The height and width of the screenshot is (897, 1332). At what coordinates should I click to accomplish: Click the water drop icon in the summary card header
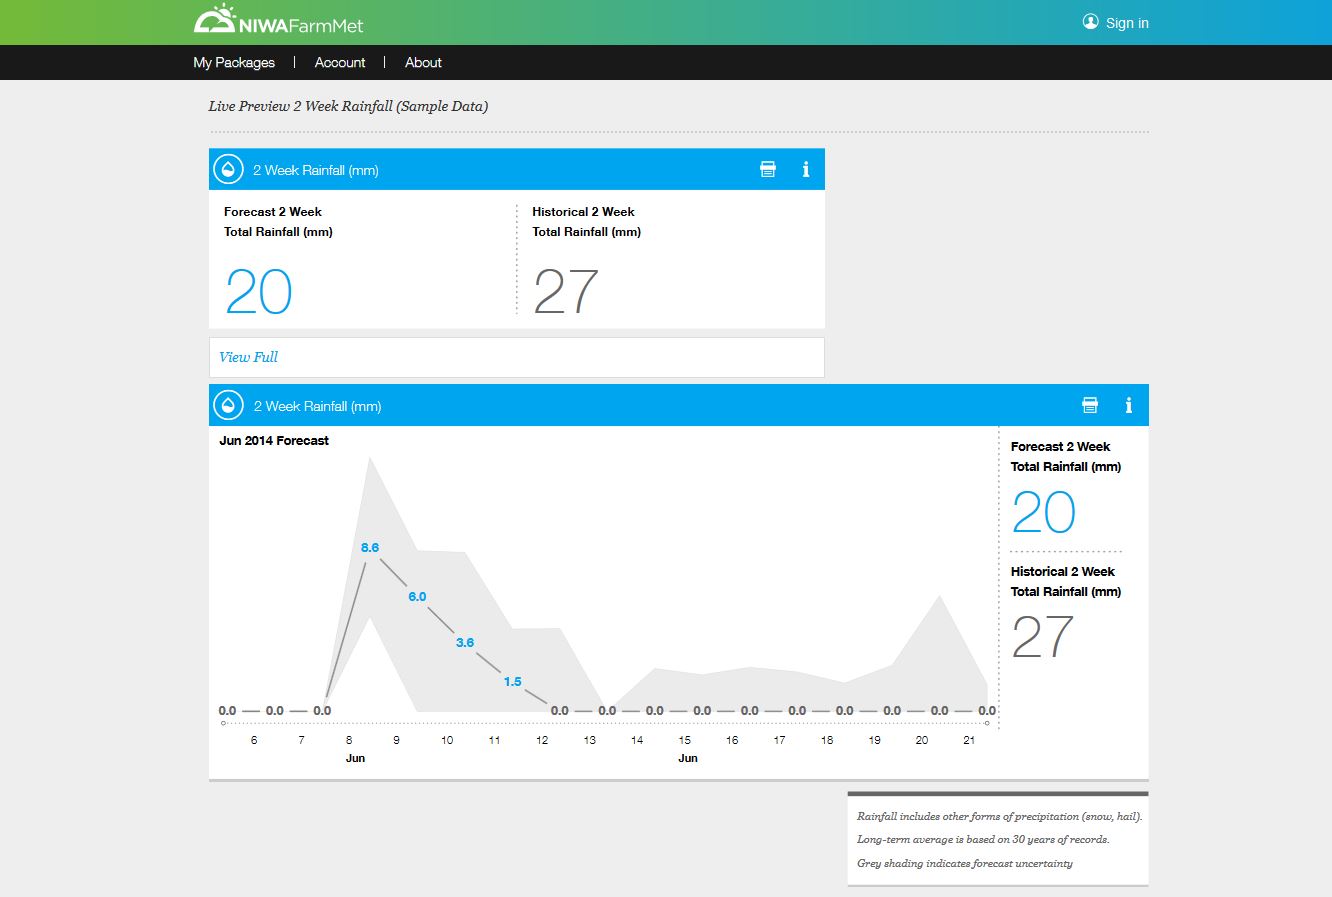228,170
